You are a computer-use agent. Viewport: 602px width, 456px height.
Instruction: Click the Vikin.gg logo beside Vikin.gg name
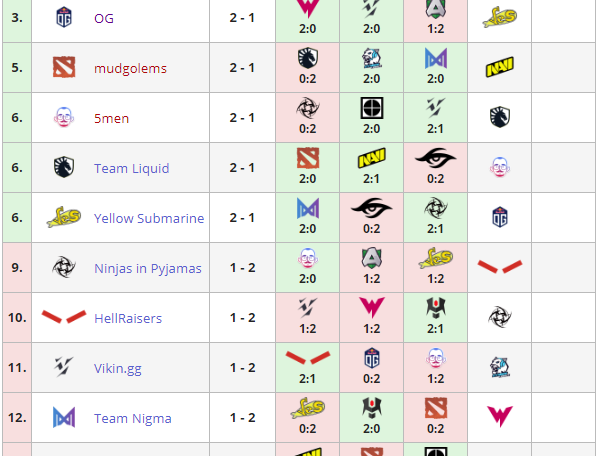(x=64, y=368)
